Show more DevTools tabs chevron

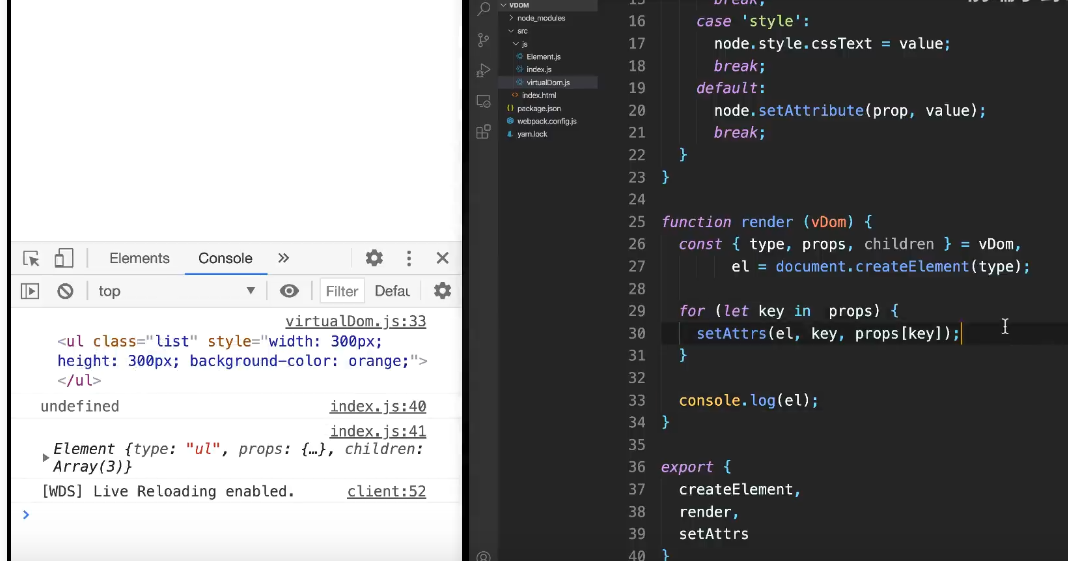(283, 258)
